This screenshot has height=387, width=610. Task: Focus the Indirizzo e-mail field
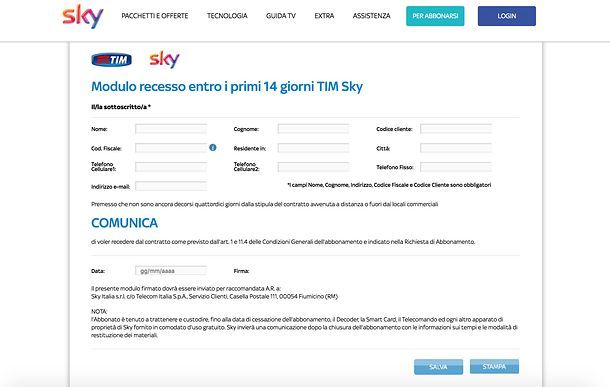[x=171, y=186]
